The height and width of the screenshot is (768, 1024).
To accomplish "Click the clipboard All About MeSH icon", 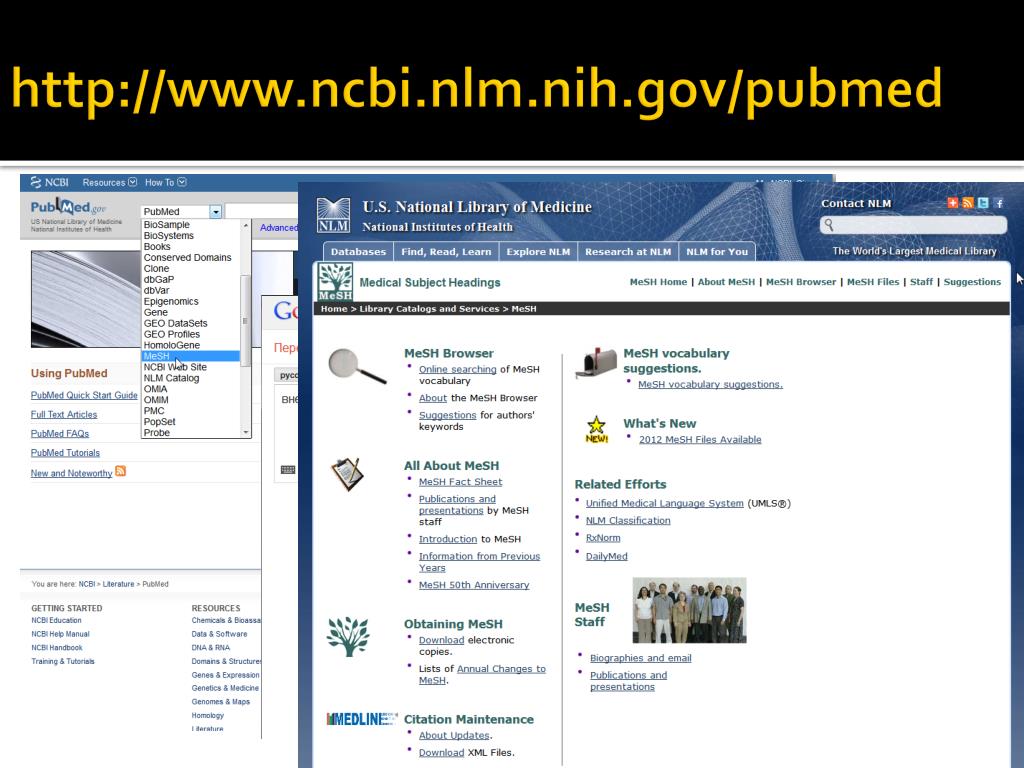I will [x=347, y=474].
